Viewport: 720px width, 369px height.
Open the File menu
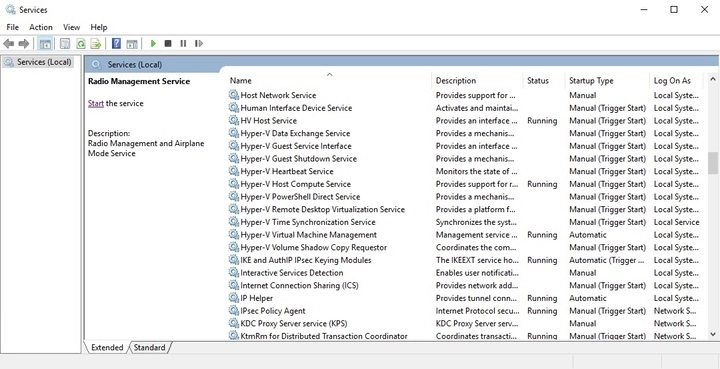pos(12,27)
